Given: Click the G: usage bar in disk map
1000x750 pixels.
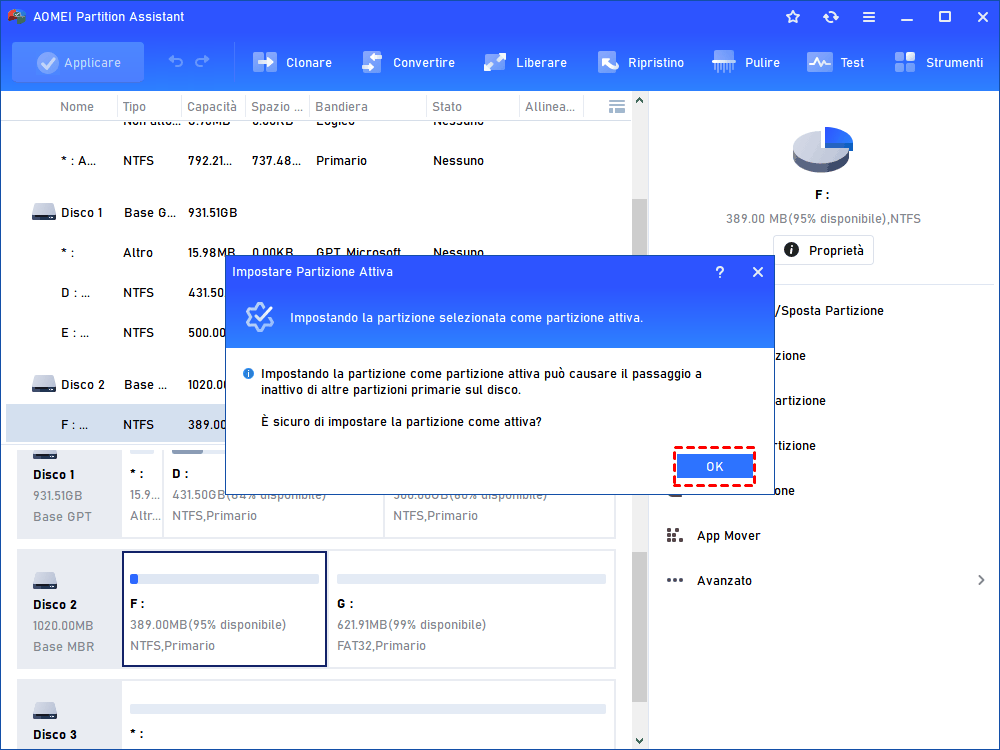Looking at the screenshot, I should pyautogui.click(x=471, y=579).
